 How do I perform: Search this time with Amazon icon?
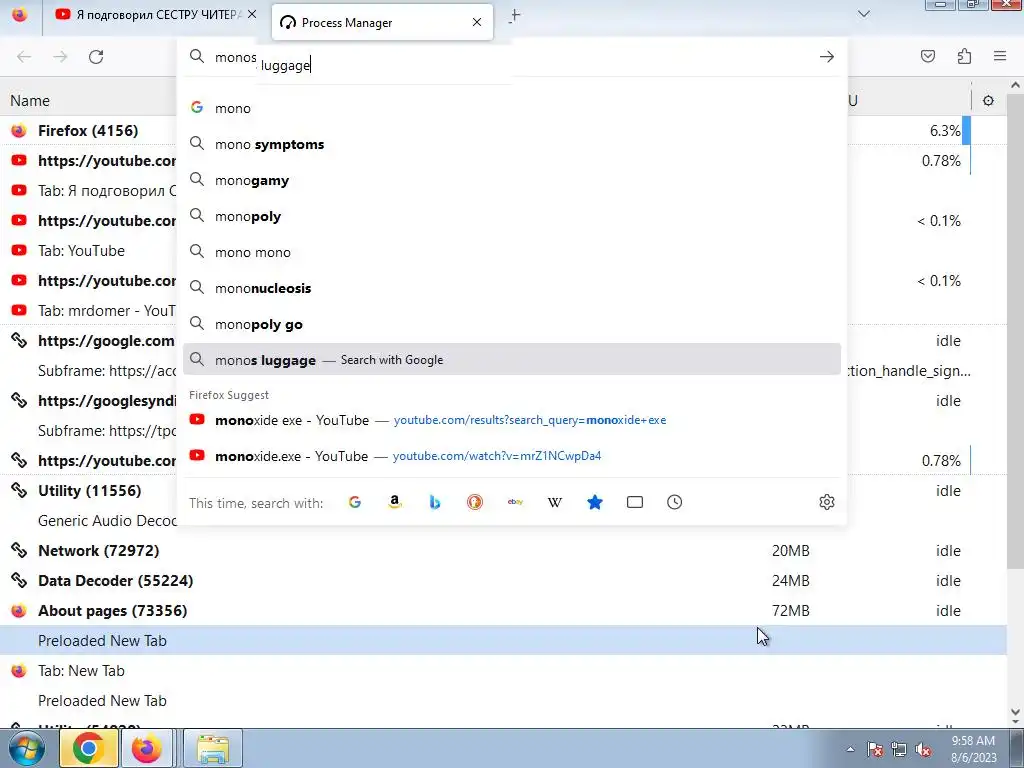pyautogui.click(x=394, y=502)
